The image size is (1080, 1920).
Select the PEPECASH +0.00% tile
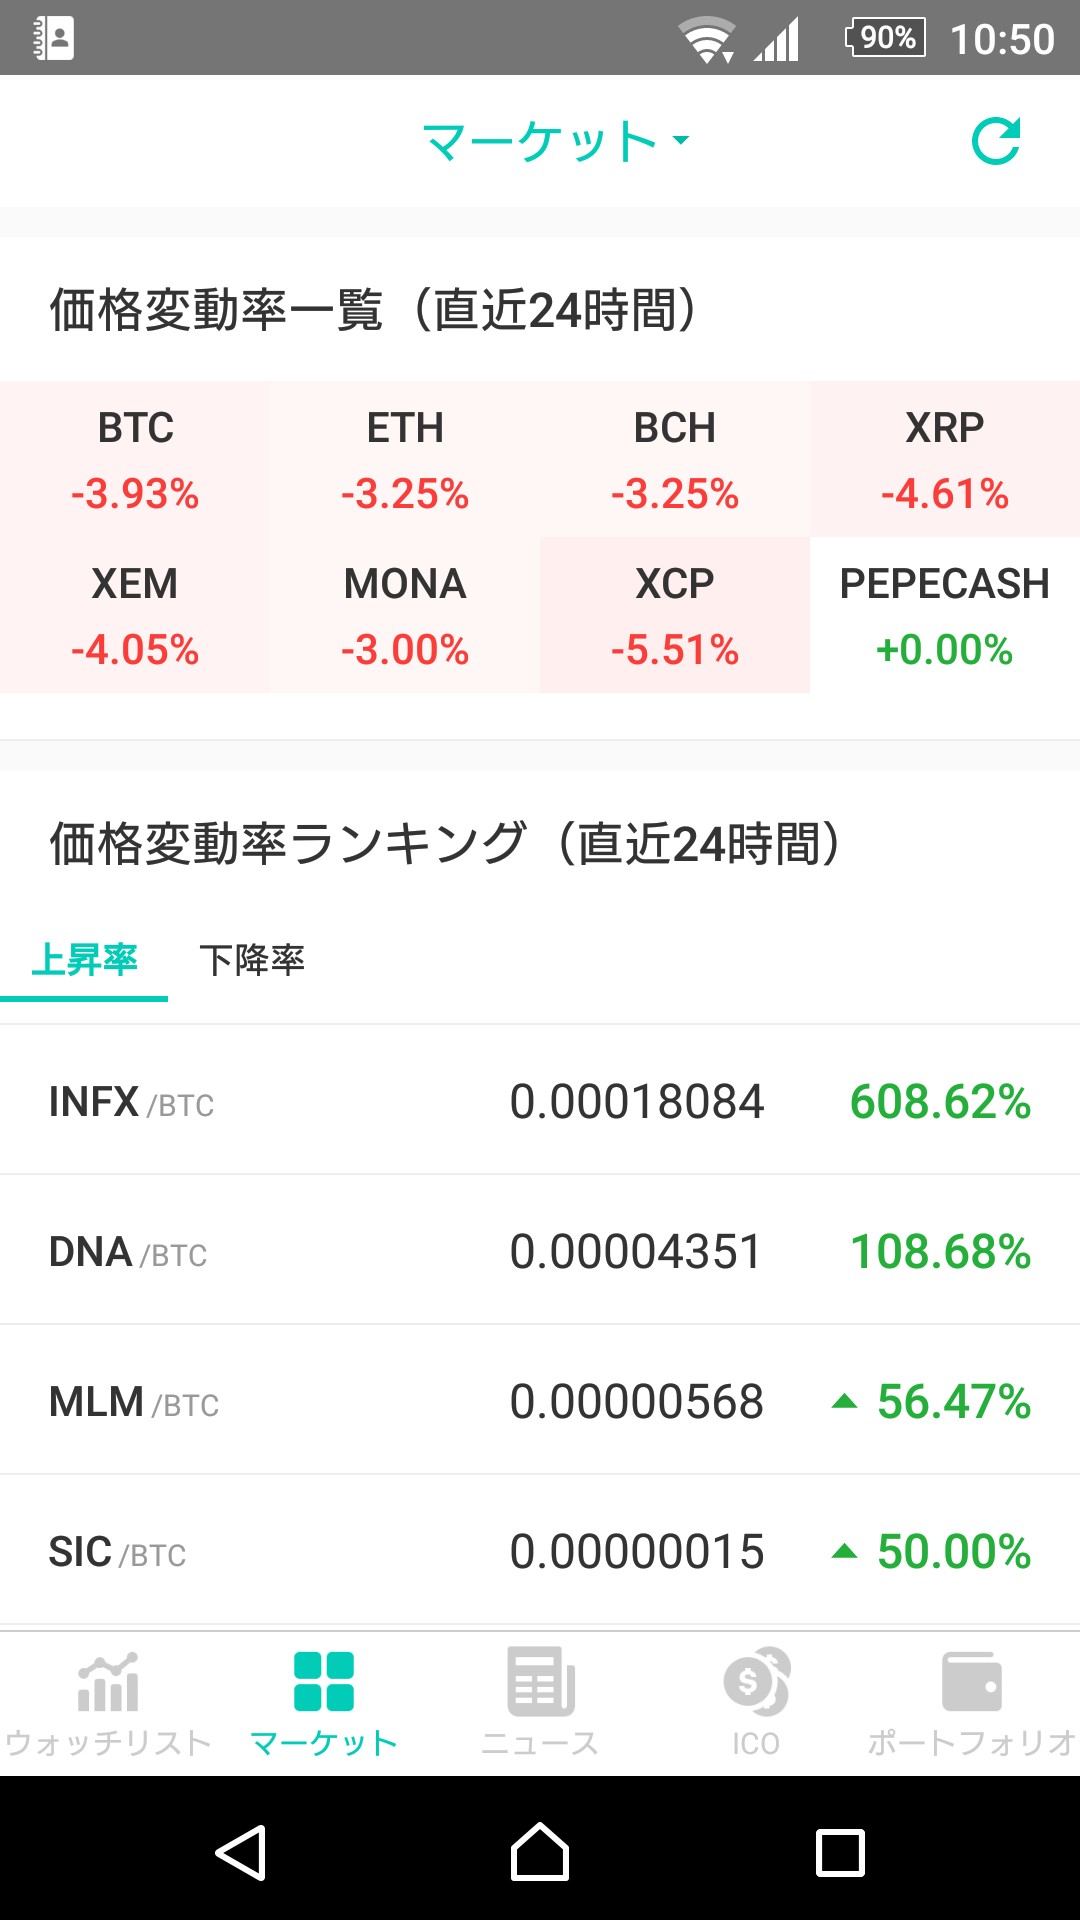tap(945, 616)
